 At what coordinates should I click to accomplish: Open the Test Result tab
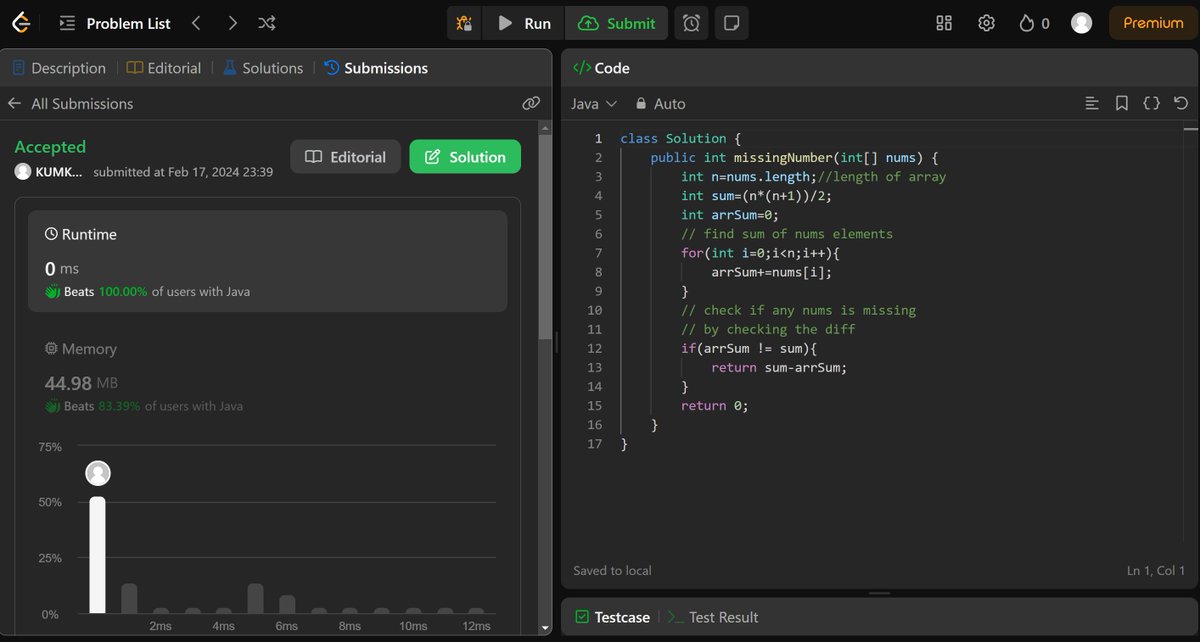[713, 617]
